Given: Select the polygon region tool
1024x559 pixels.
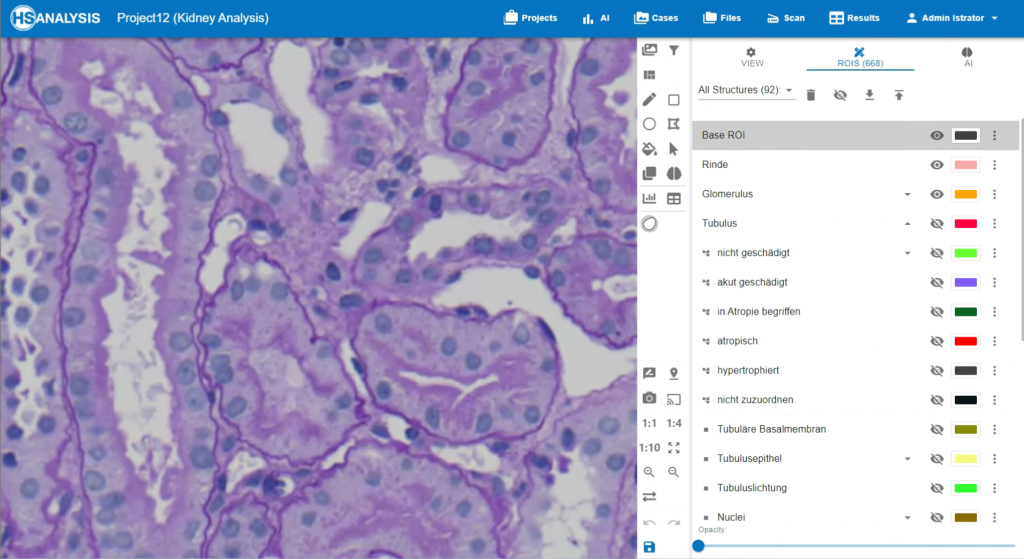Looking at the screenshot, I should (674, 124).
